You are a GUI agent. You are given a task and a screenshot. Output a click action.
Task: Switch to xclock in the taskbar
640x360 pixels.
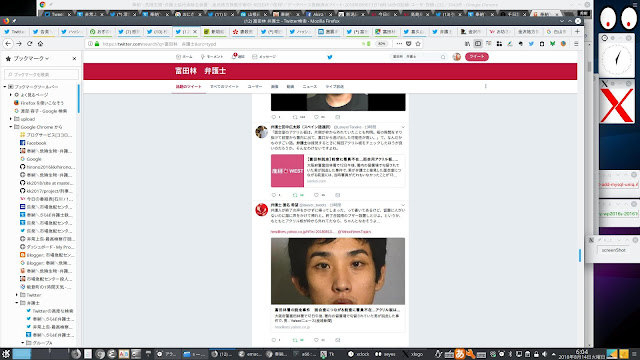(359, 354)
